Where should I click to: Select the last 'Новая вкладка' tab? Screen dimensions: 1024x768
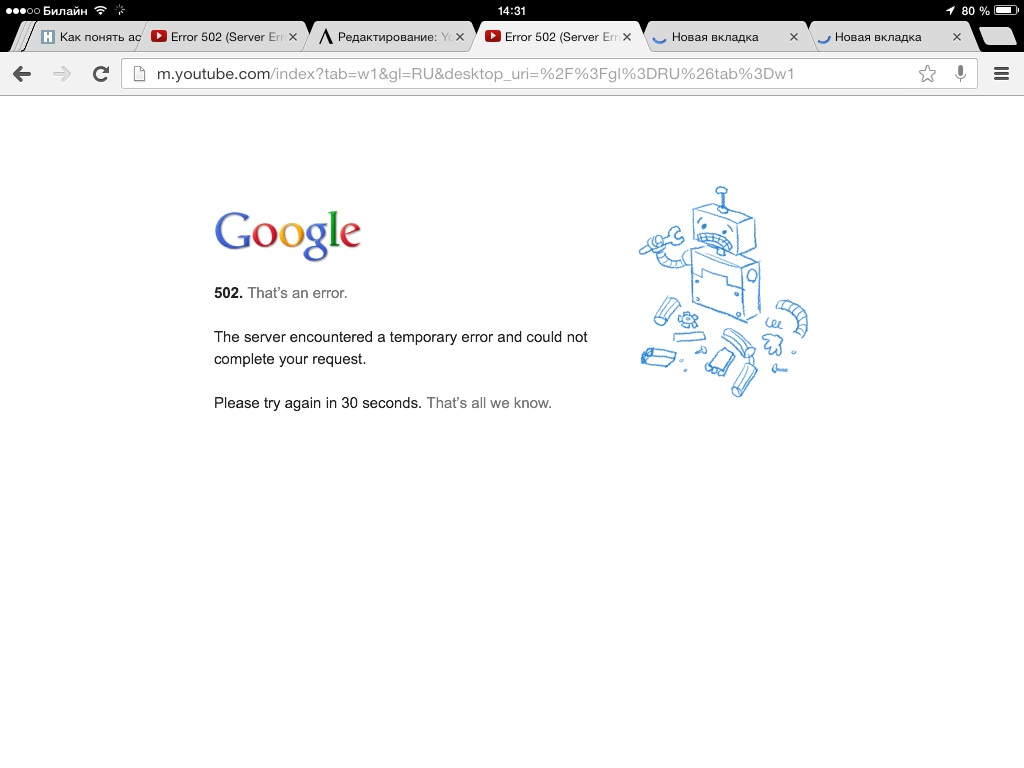point(877,37)
